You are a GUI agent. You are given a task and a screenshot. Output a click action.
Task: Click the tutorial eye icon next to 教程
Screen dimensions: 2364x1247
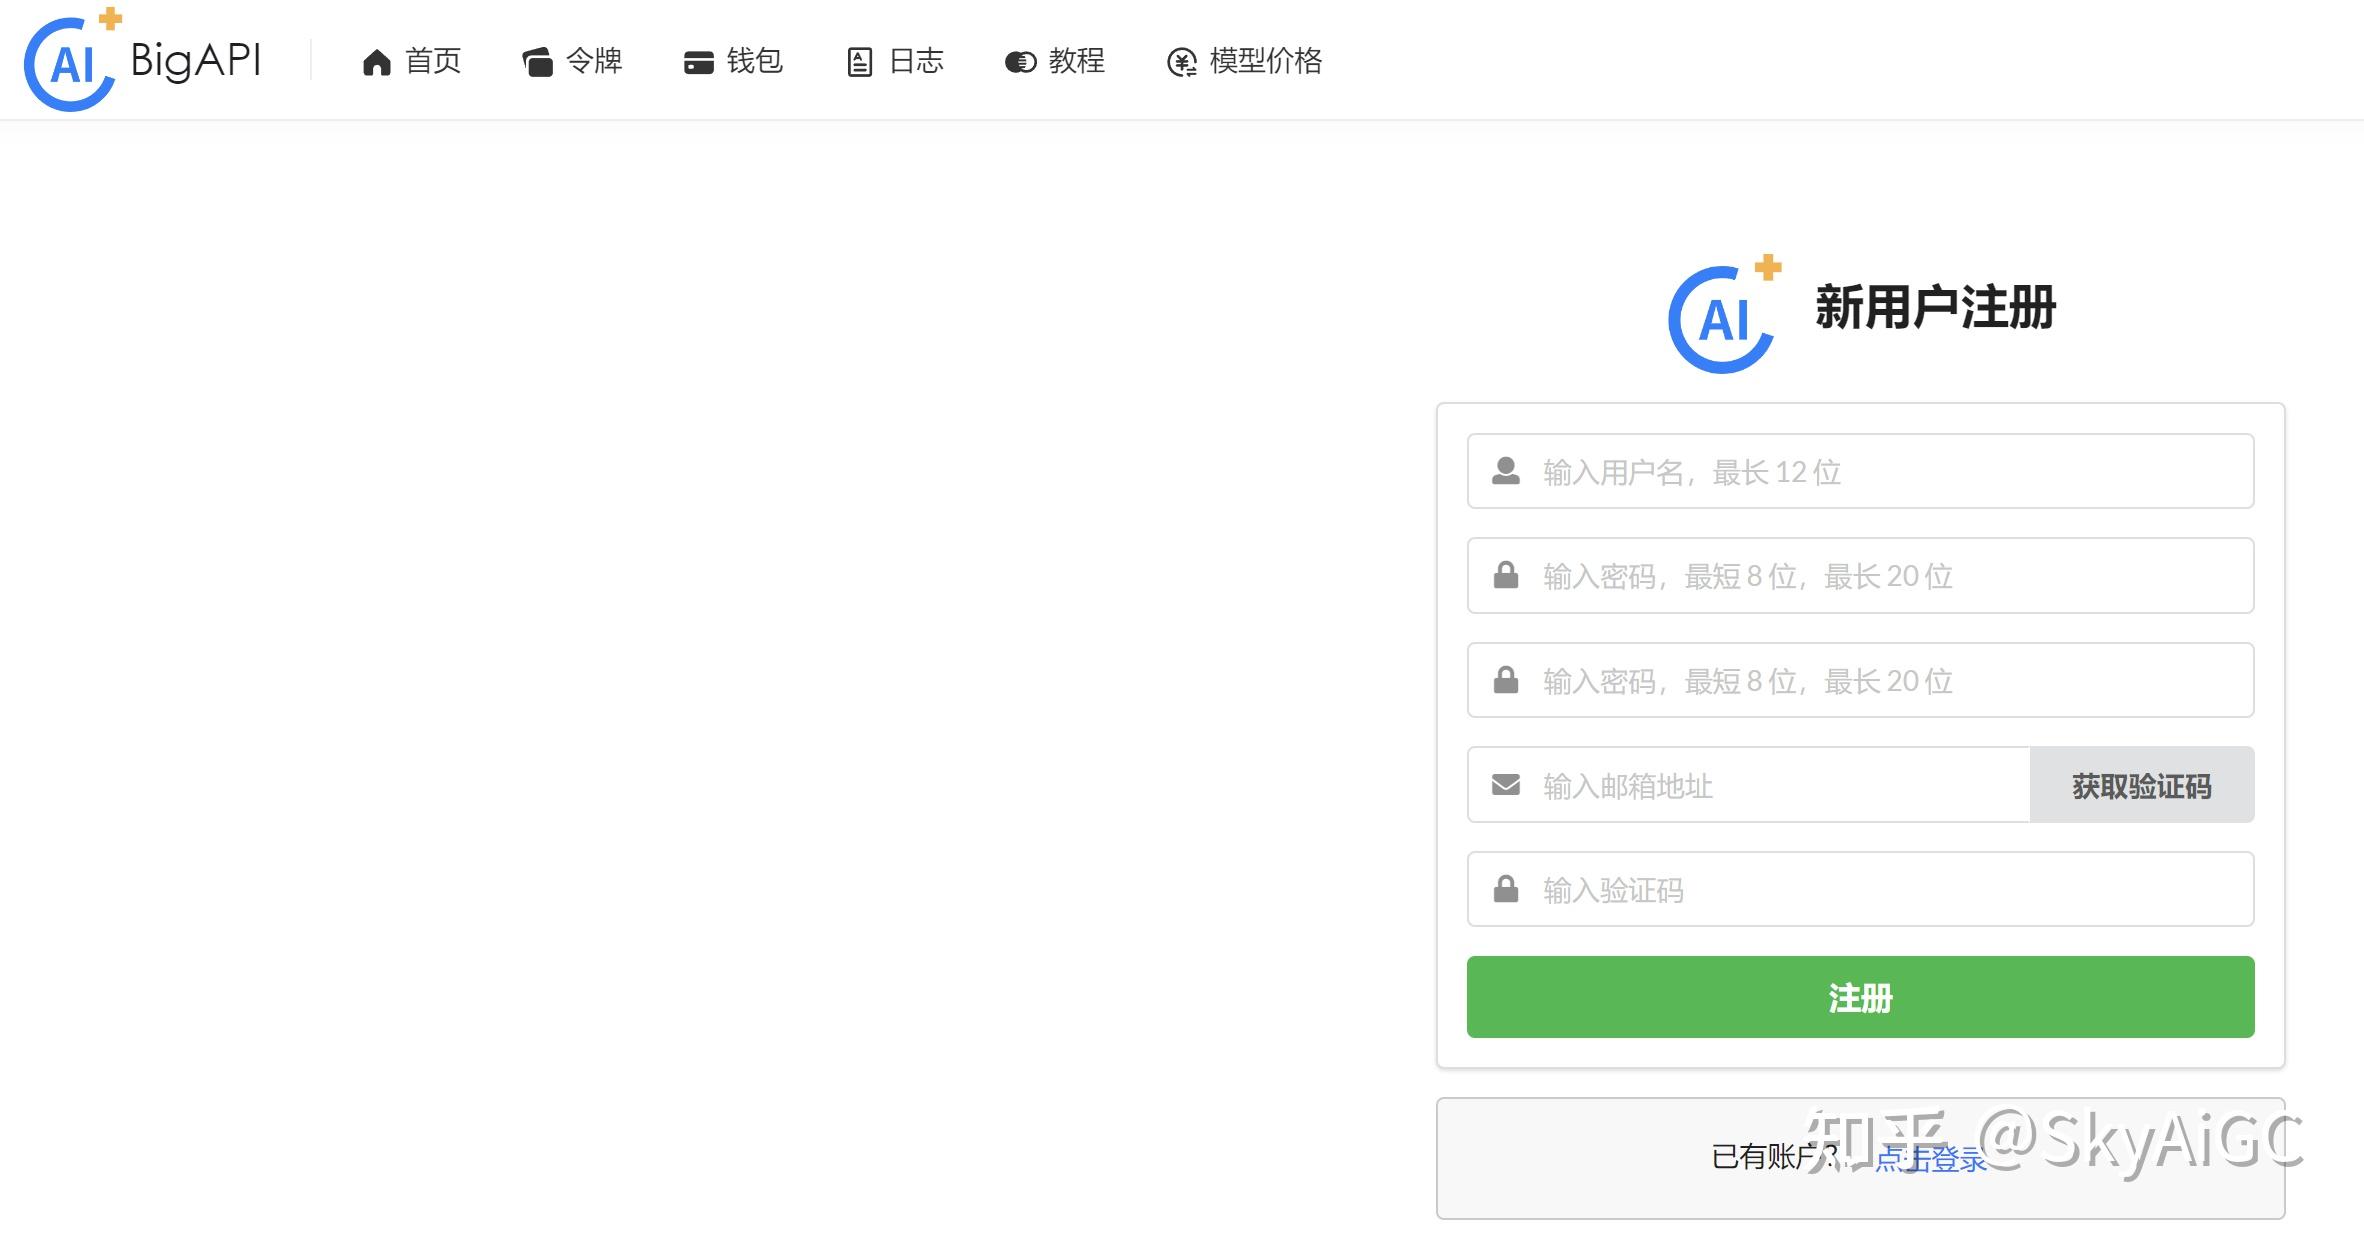(1018, 61)
